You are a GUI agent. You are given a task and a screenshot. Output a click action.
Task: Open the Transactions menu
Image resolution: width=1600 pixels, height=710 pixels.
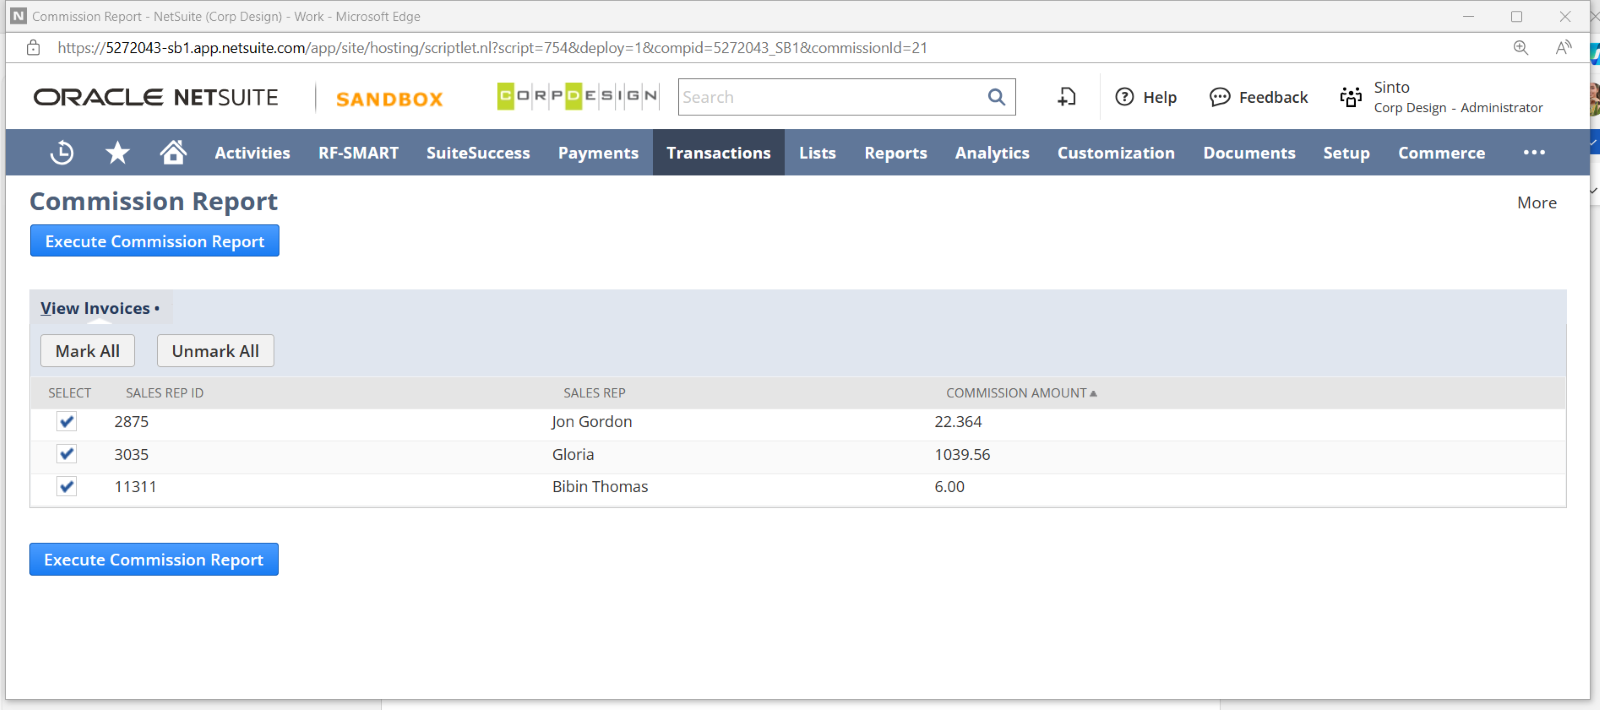tap(718, 153)
